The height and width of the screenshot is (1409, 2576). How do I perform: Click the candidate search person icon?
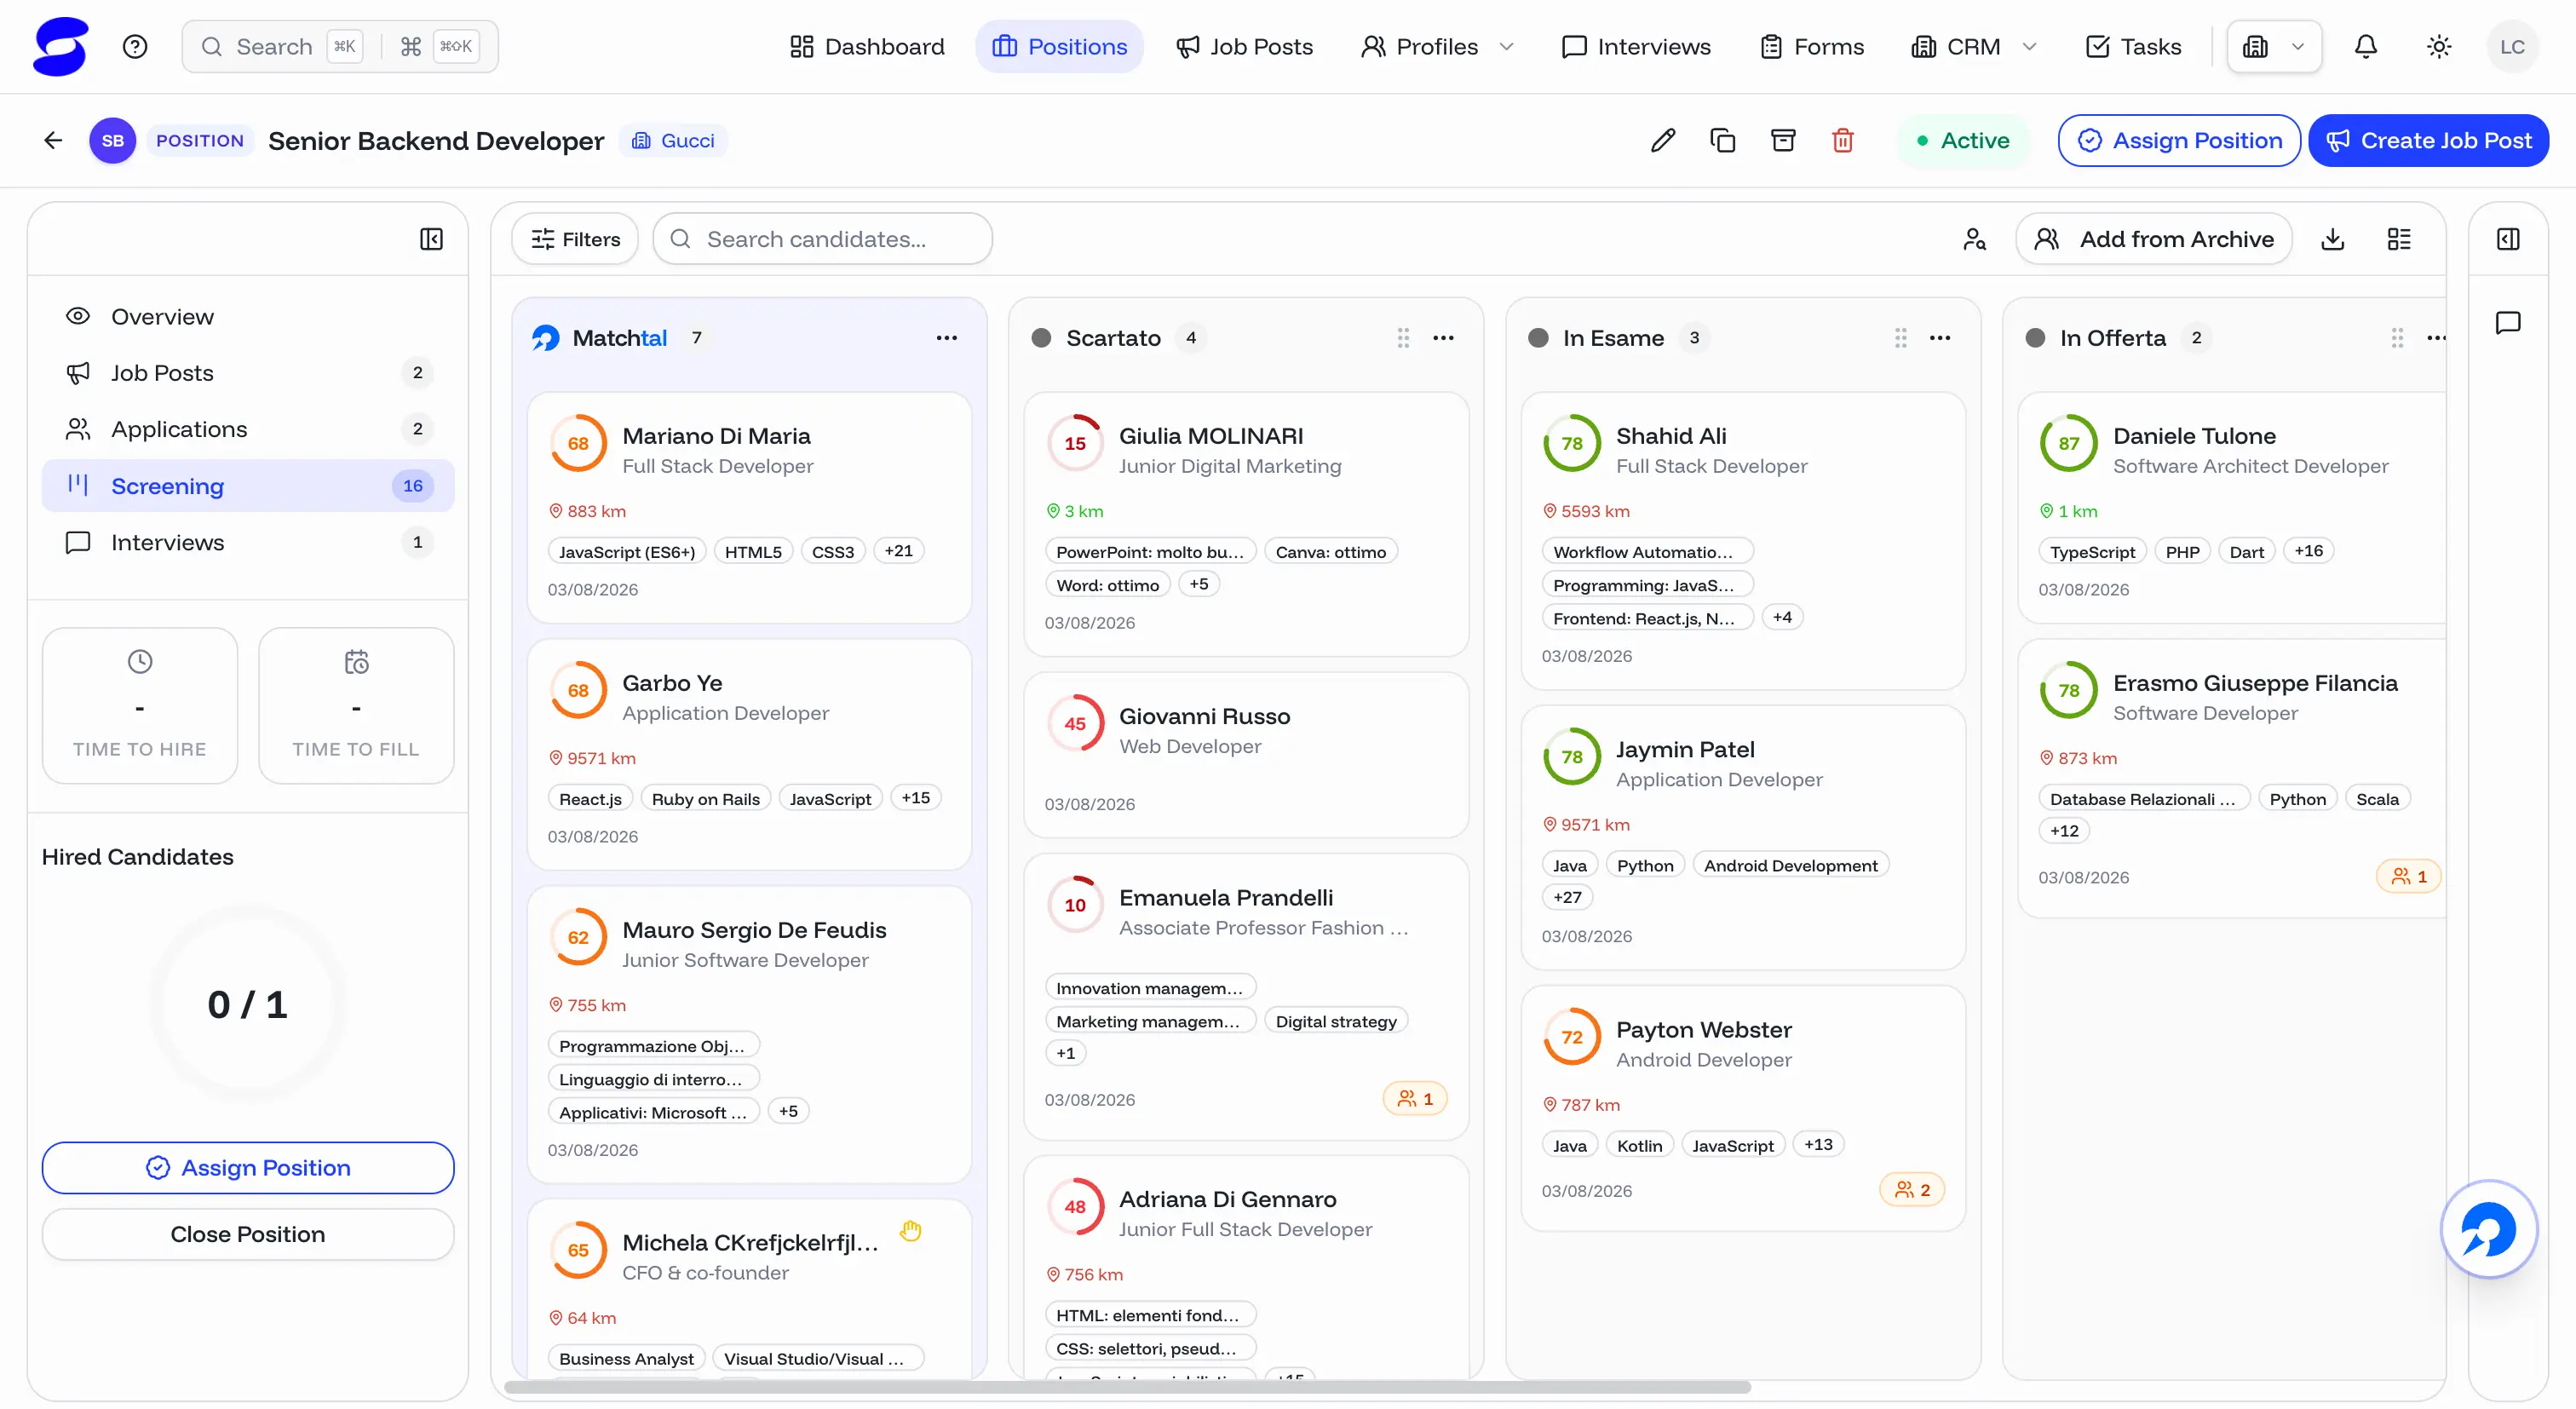(1974, 239)
